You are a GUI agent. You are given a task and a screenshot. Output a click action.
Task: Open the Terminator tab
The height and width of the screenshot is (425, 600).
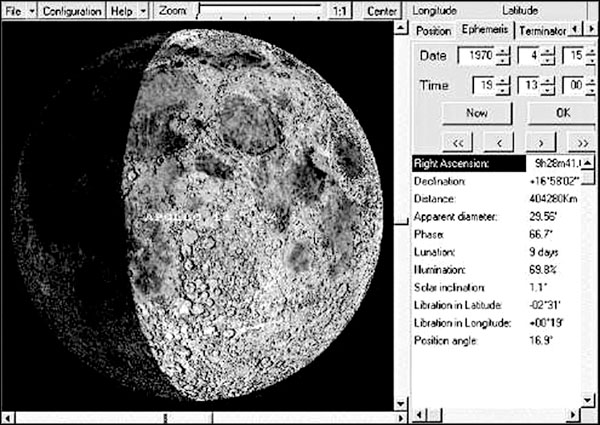pos(542,31)
